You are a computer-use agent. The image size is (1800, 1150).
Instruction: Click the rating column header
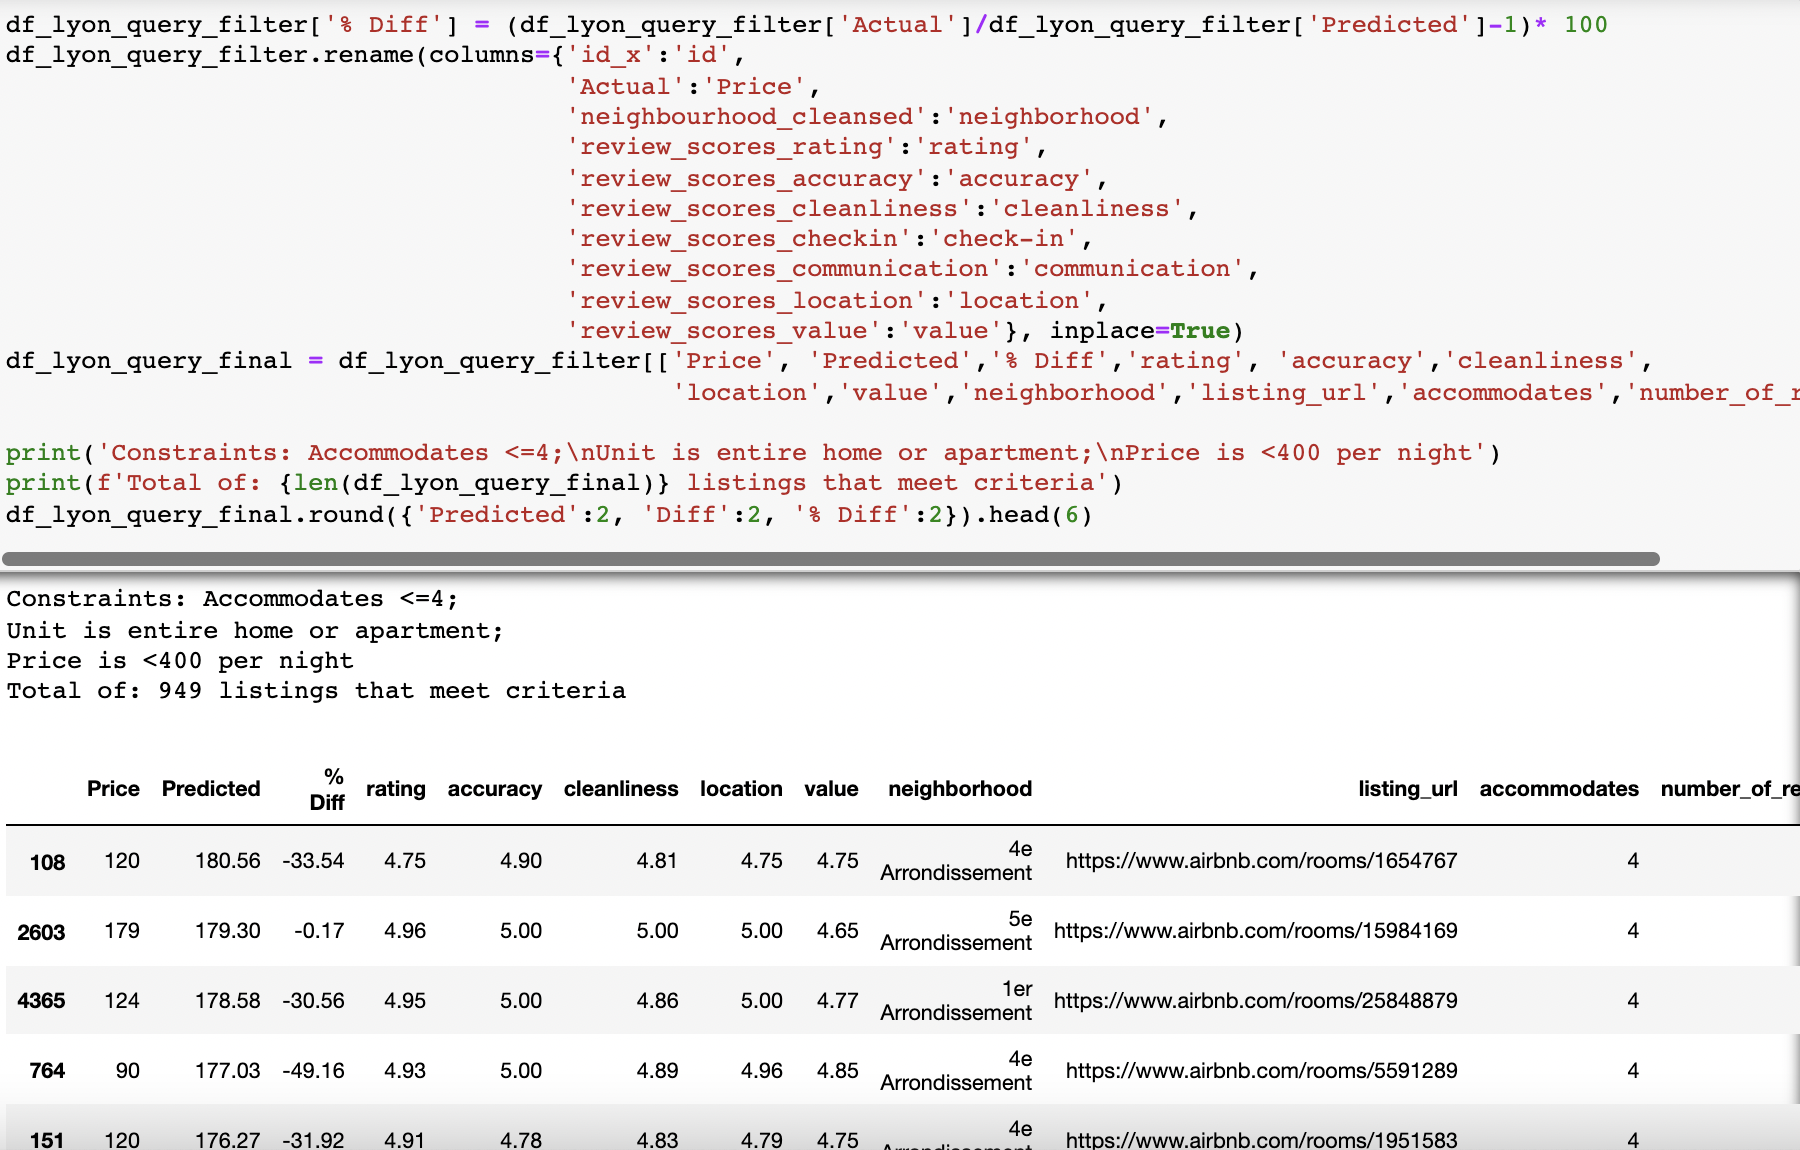pos(396,789)
